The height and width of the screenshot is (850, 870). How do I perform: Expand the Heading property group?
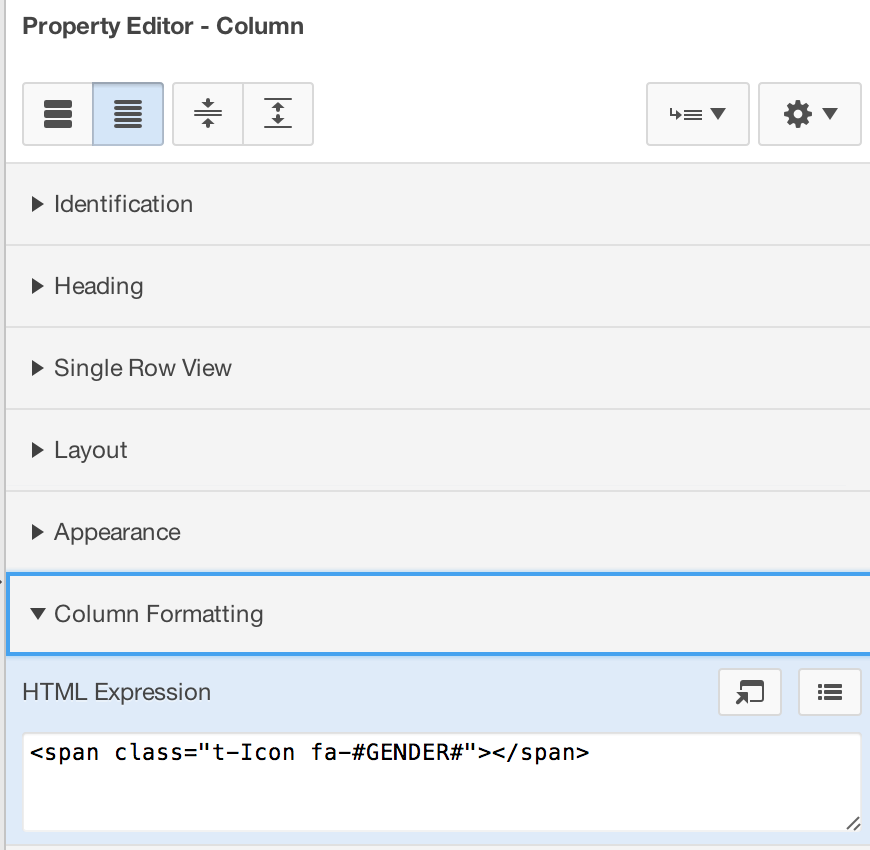pyautogui.click(x=99, y=286)
